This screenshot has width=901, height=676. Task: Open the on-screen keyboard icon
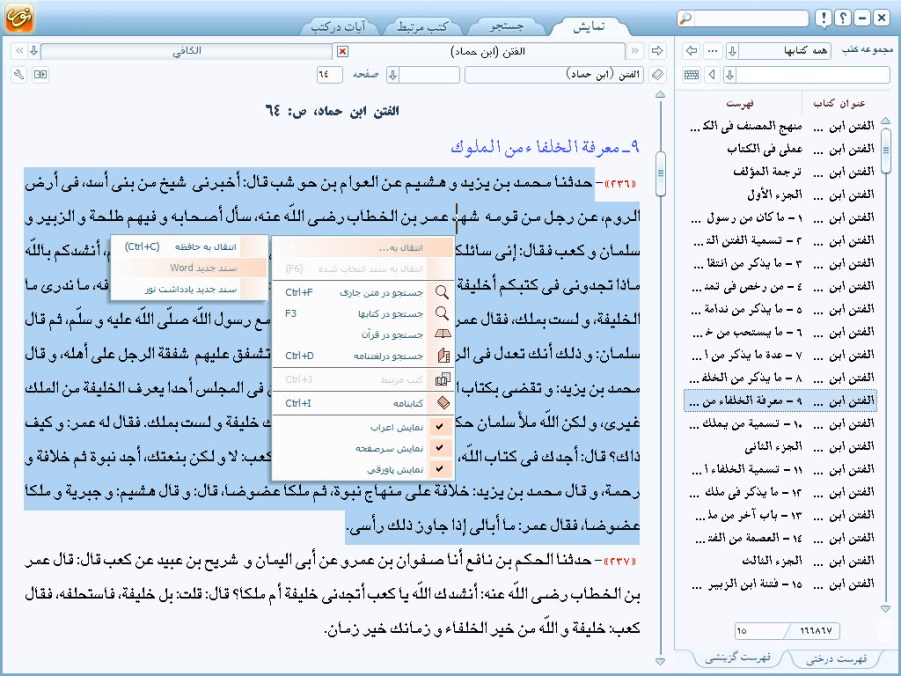[x=692, y=75]
